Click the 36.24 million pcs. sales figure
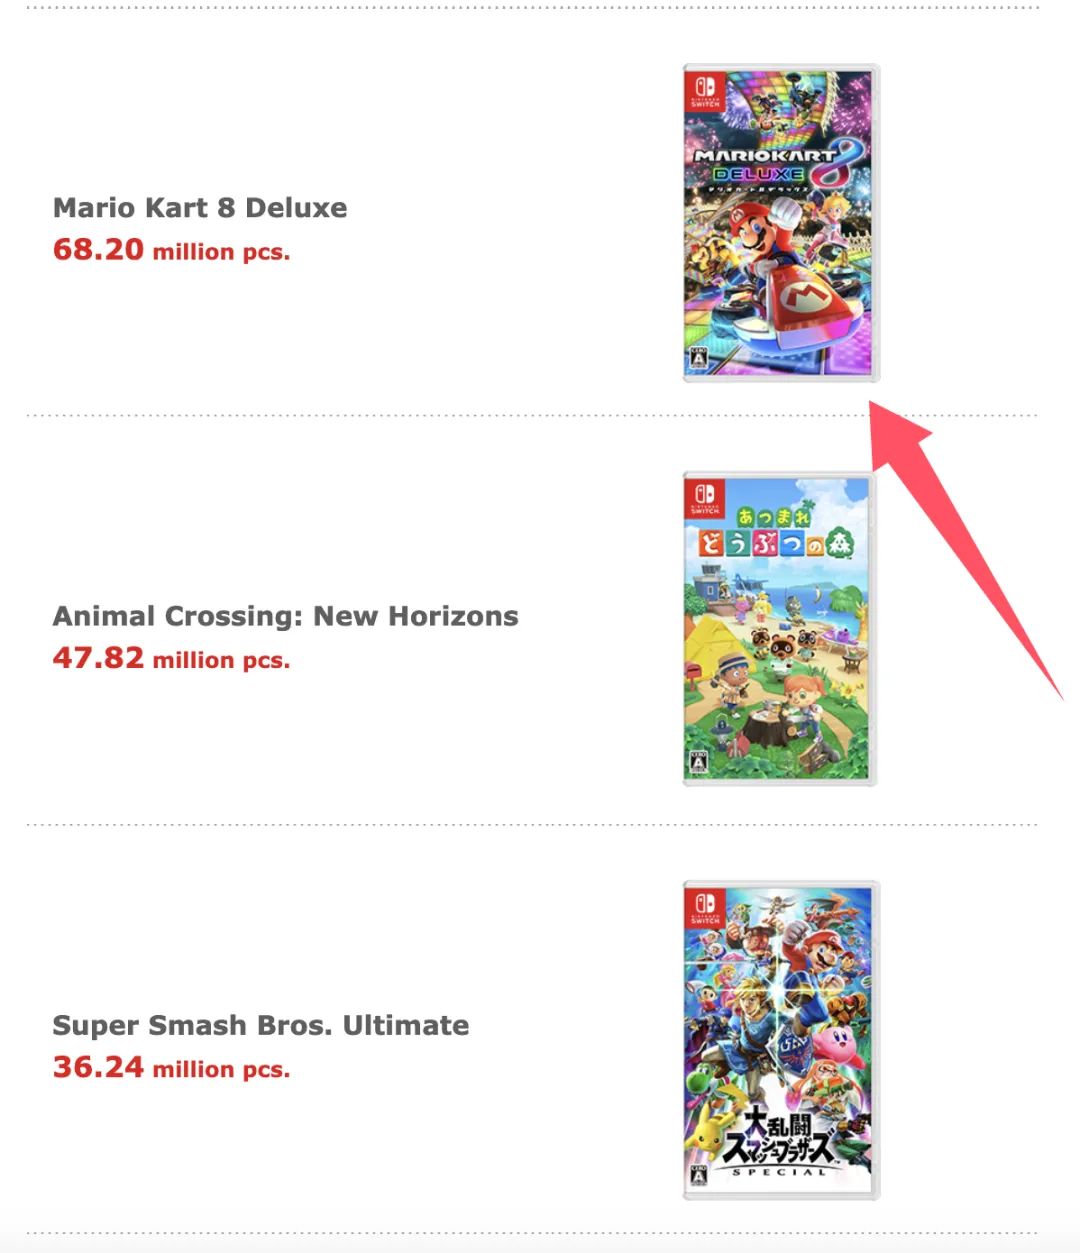The height and width of the screenshot is (1253, 1080). (171, 1067)
